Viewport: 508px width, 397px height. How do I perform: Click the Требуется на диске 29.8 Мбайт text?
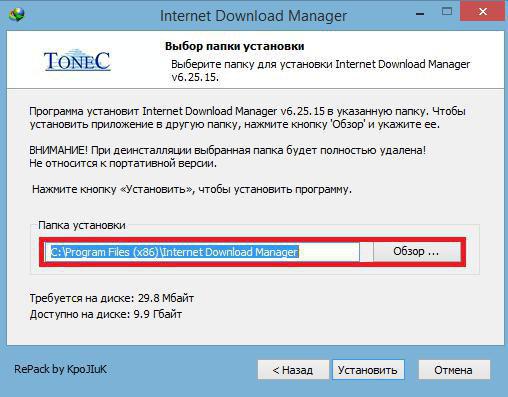tap(112, 298)
